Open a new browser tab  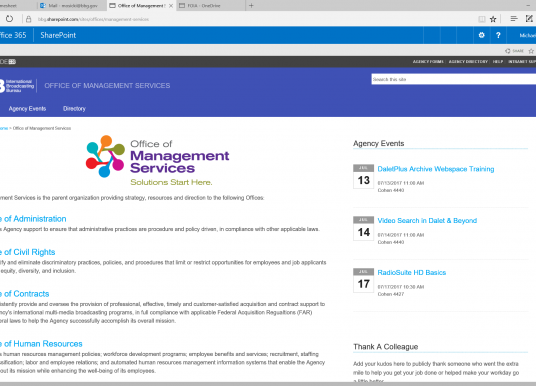(251, 5)
